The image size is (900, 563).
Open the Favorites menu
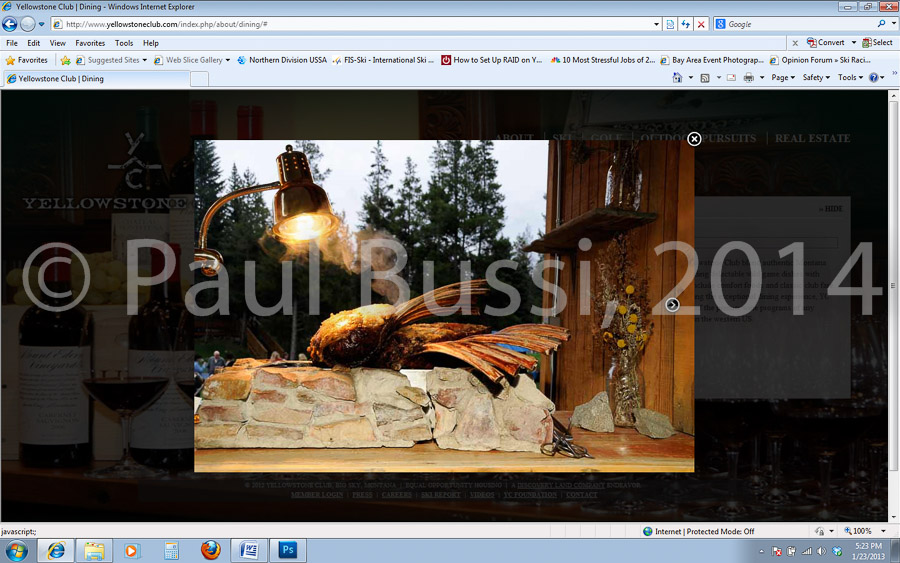point(90,43)
